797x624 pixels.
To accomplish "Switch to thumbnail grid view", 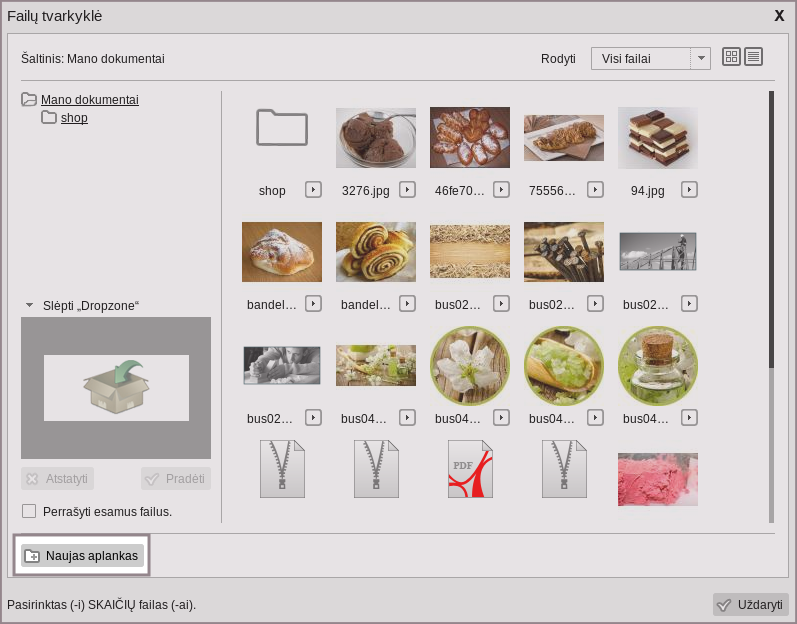I will pos(731,57).
